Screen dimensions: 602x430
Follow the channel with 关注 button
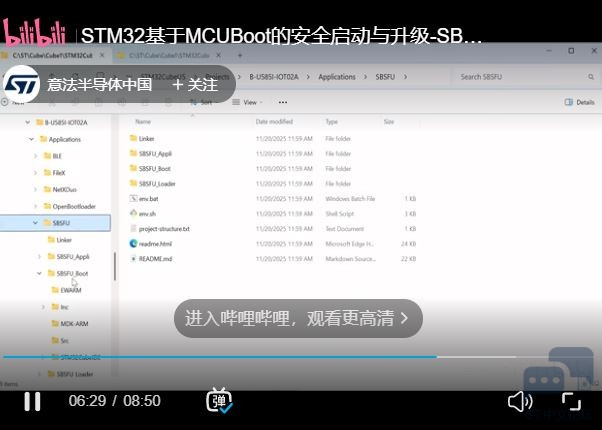coord(195,84)
